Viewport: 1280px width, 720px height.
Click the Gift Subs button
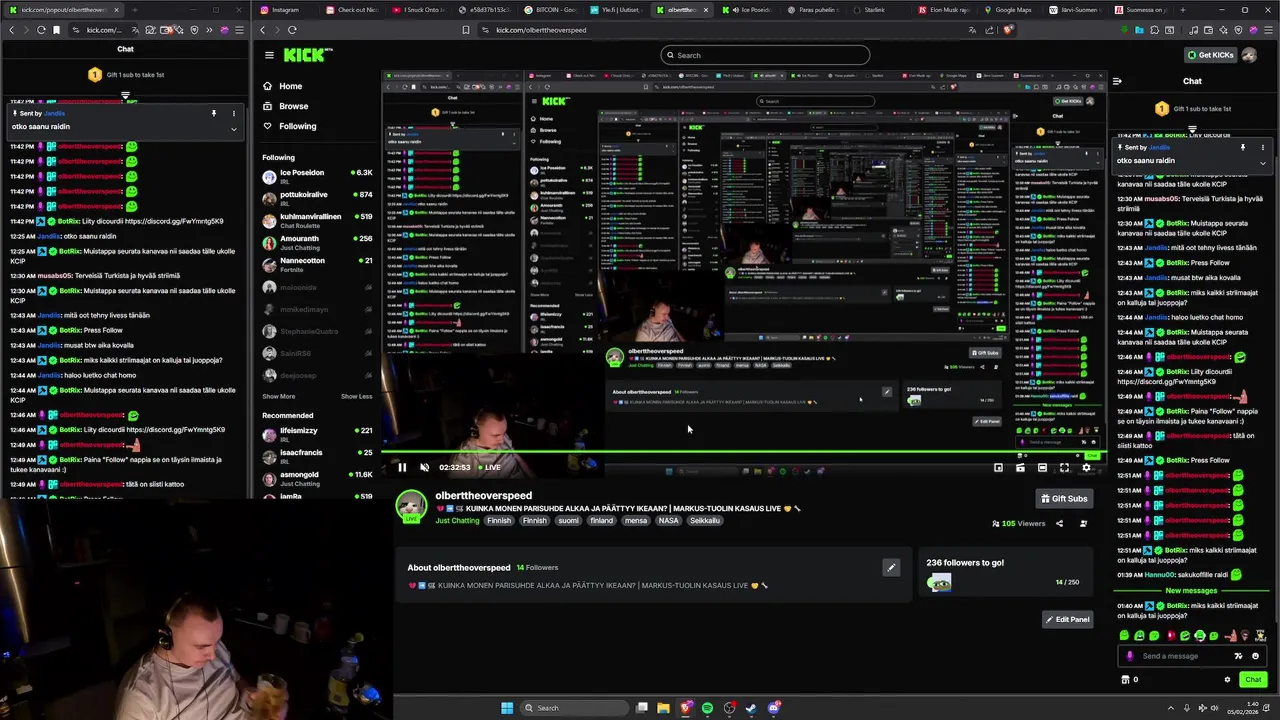pyautogui.click(x=1064, y=498)
